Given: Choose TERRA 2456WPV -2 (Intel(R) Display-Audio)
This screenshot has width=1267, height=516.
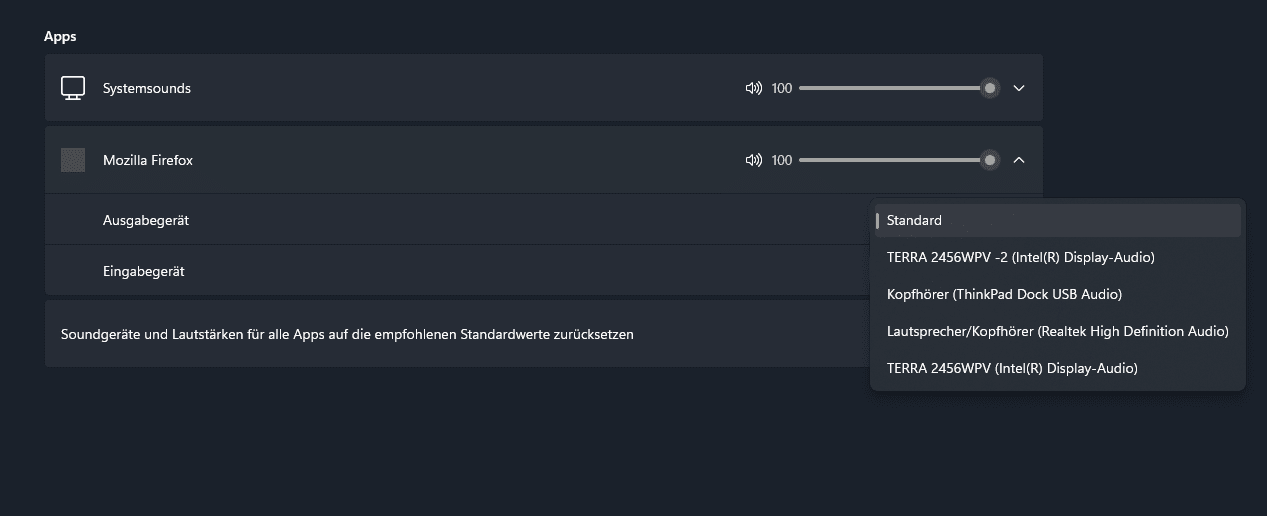Looking at the screenshot, I should 1058,257.
